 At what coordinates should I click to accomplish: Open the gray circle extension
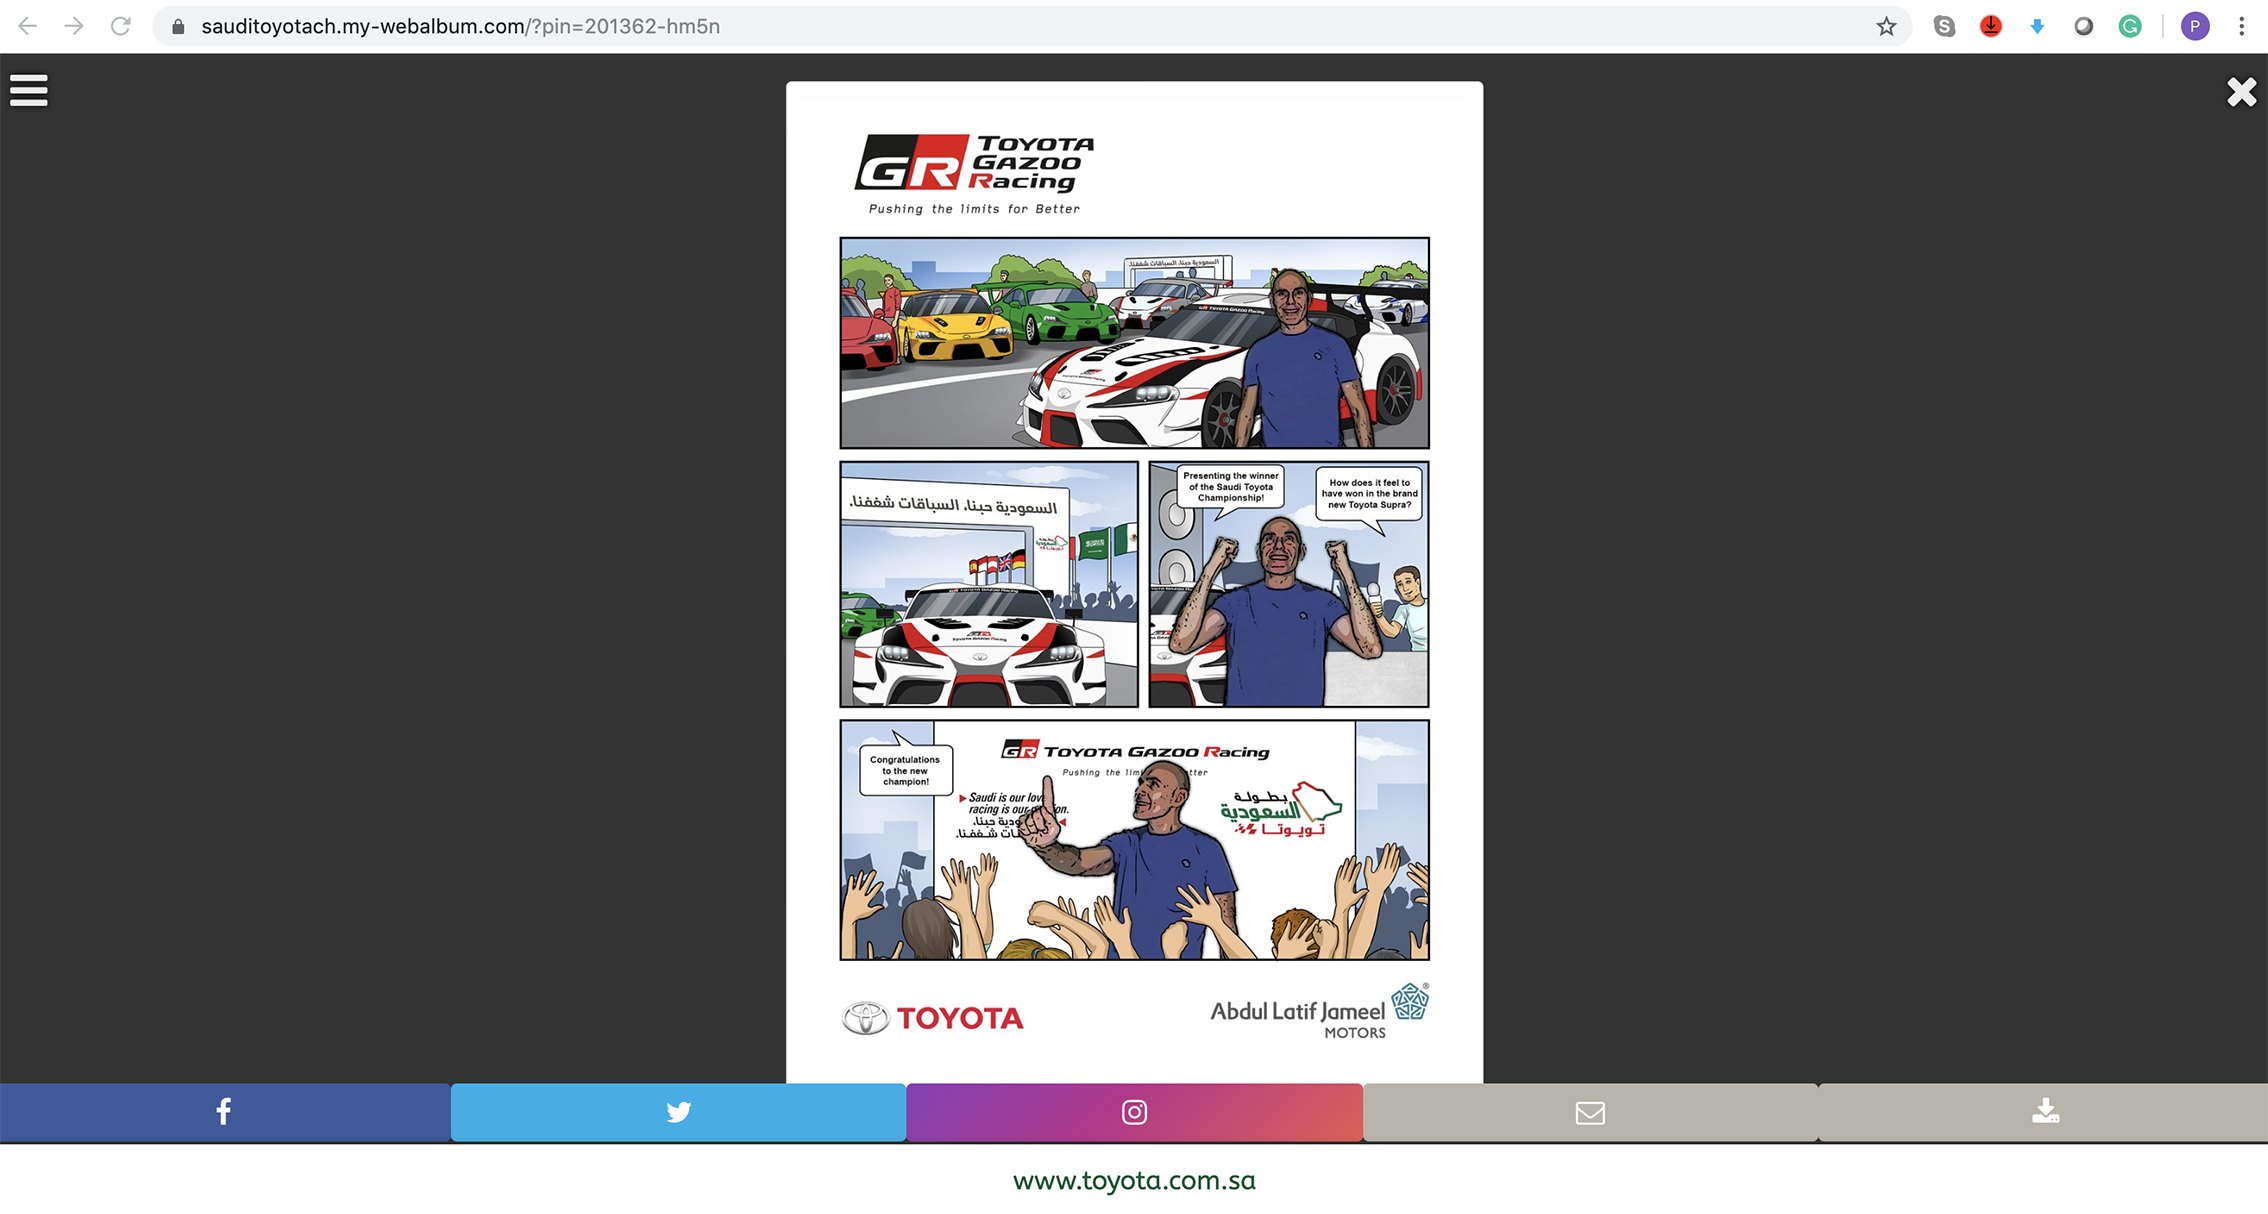coord(2083,27)
